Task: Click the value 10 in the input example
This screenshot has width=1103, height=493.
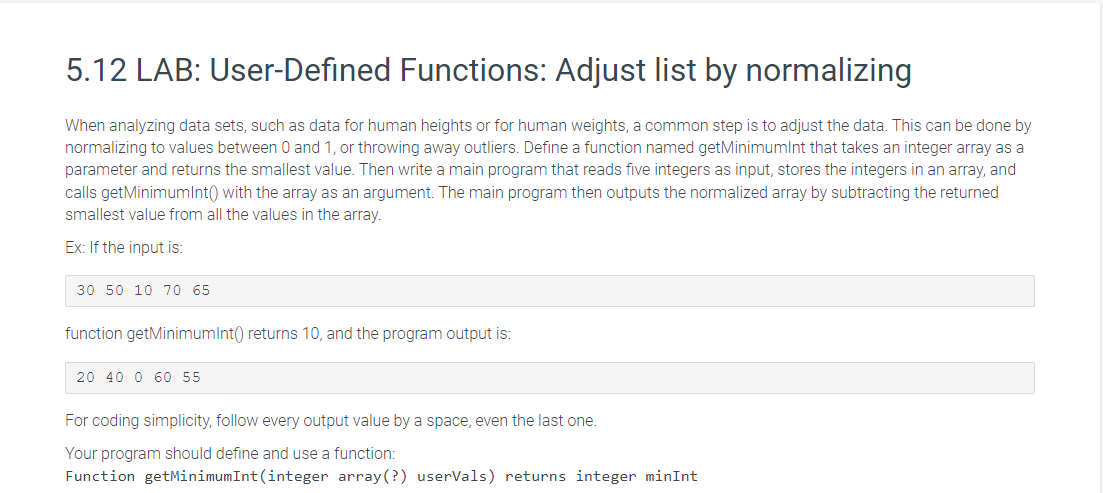Action: 143,290
